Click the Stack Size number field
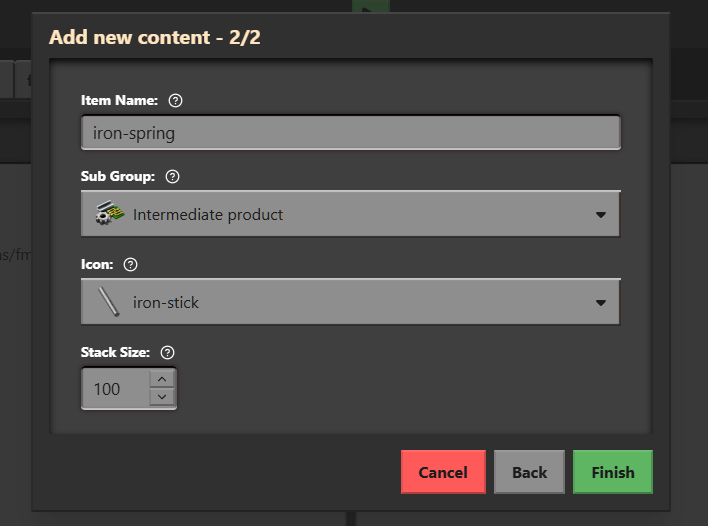 click(115, 388)
